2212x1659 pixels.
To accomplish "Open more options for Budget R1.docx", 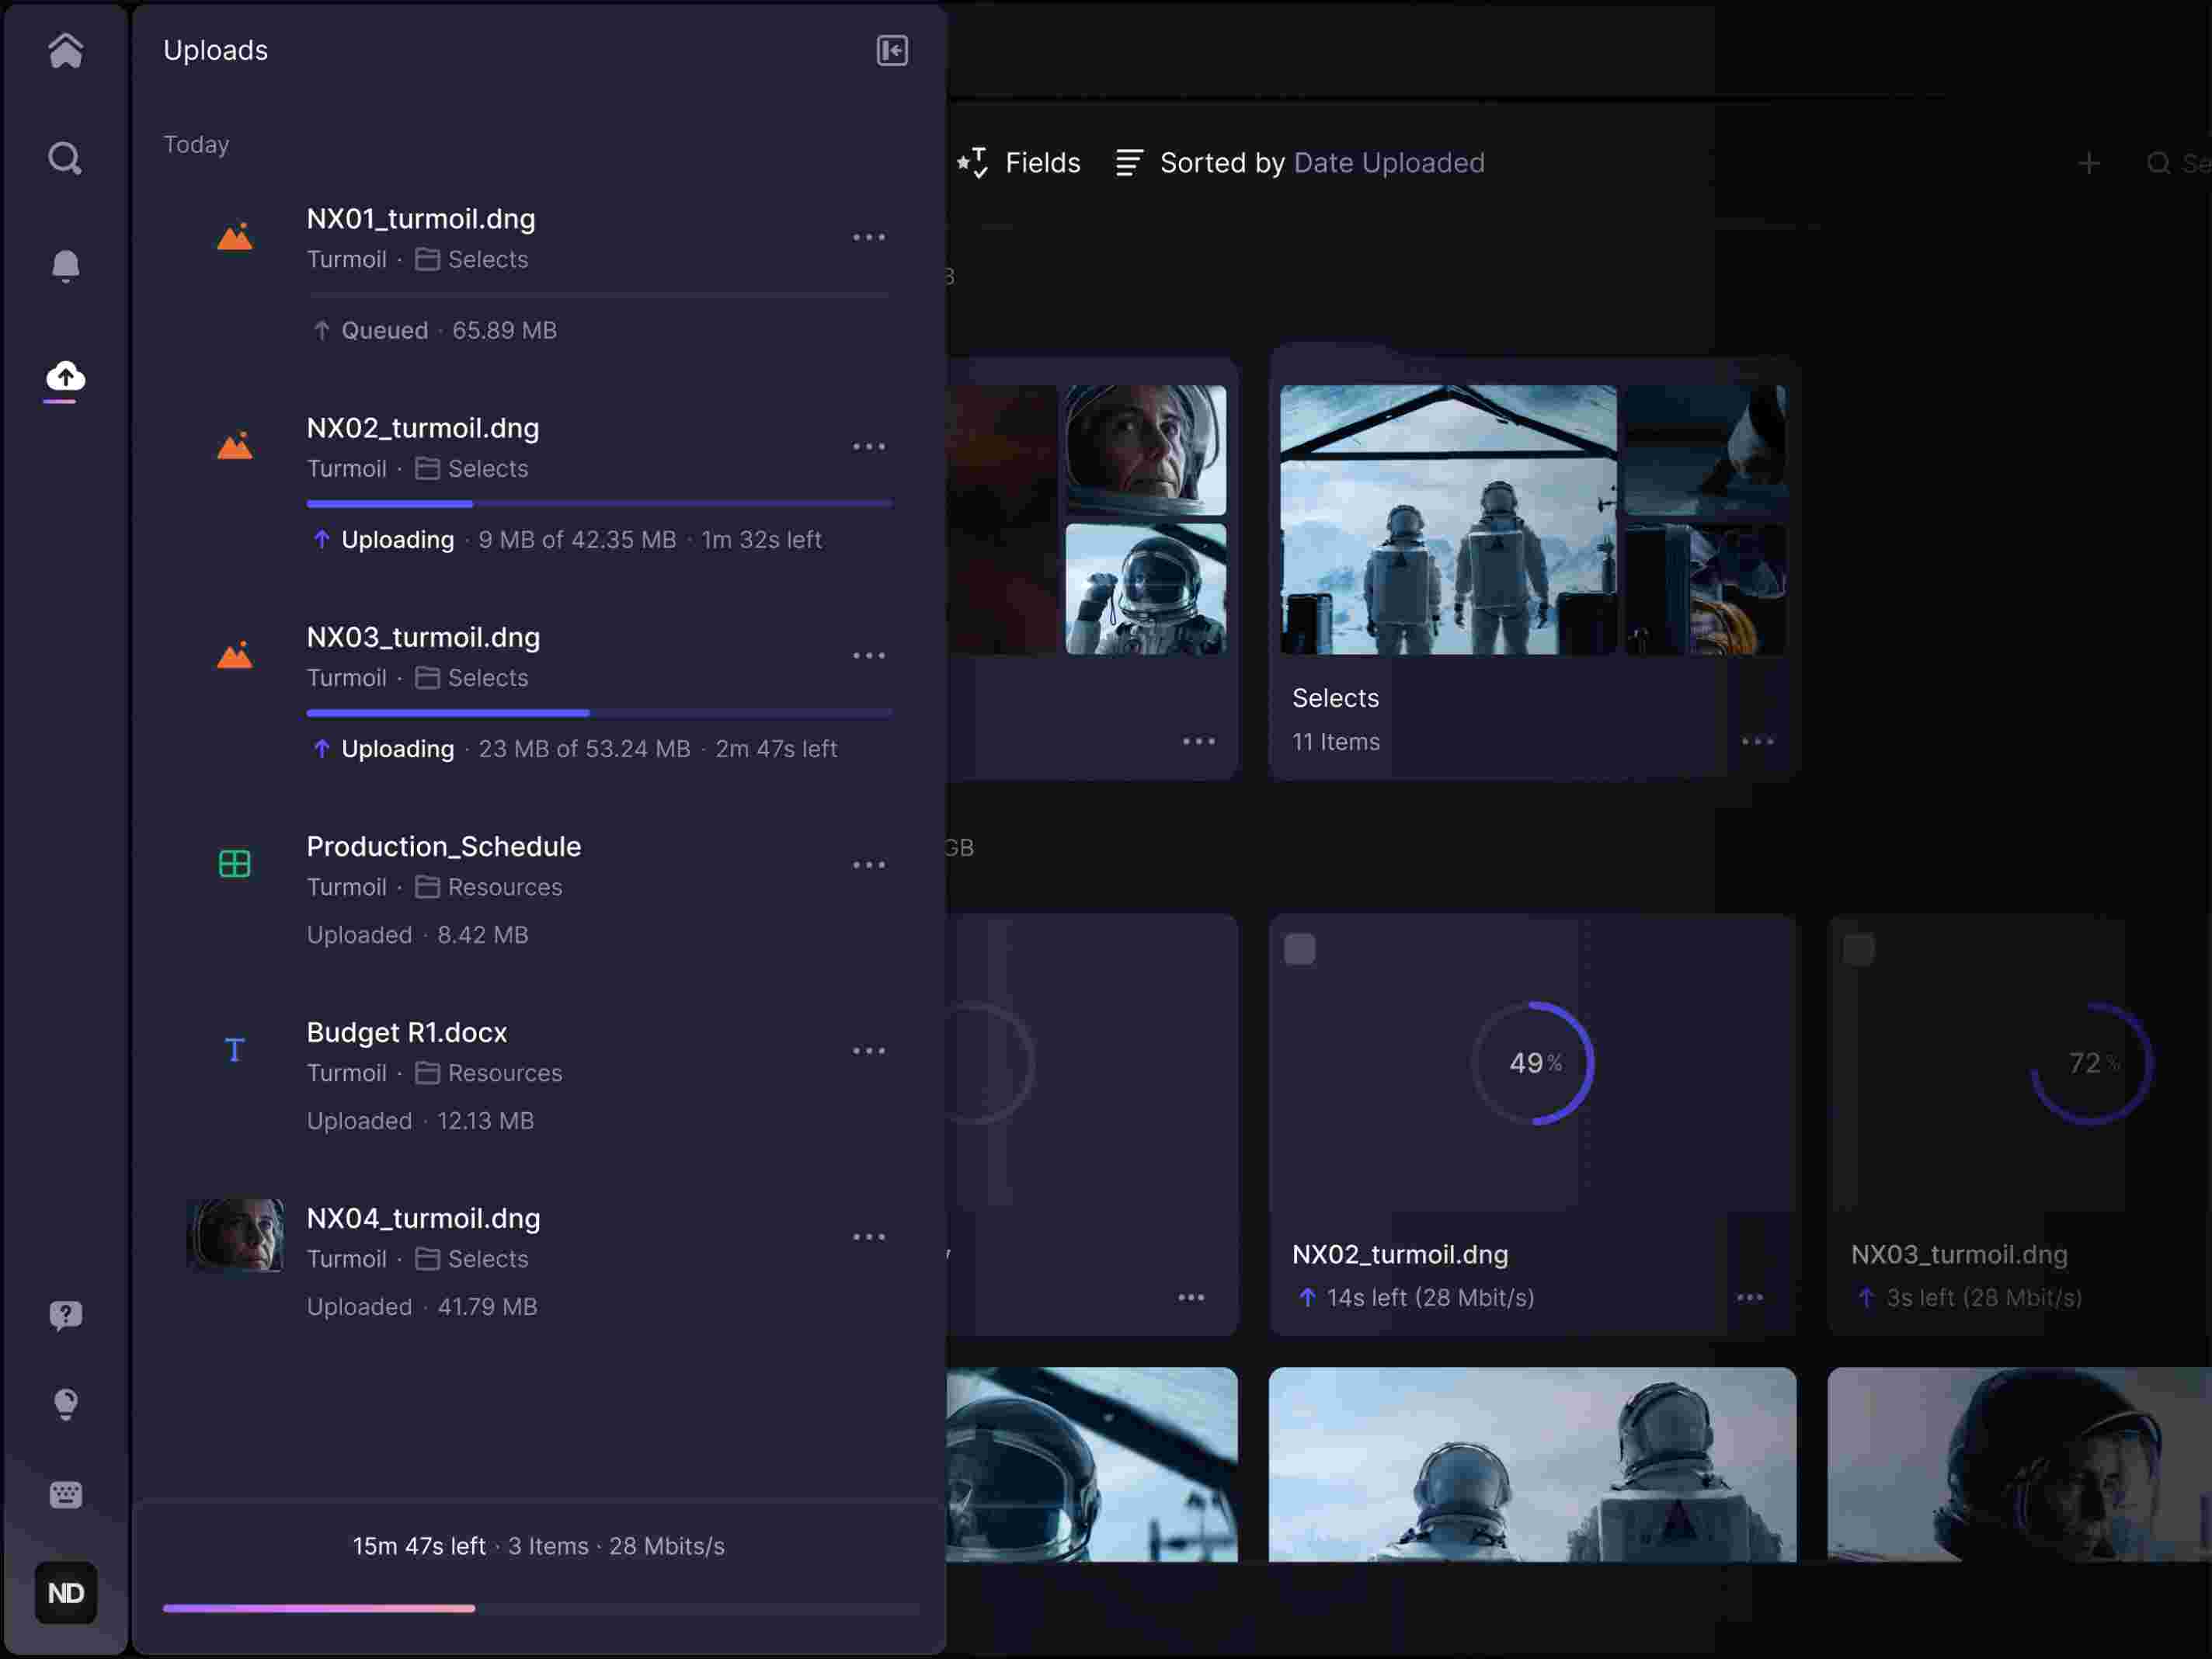I will [x=868, y=1050].
